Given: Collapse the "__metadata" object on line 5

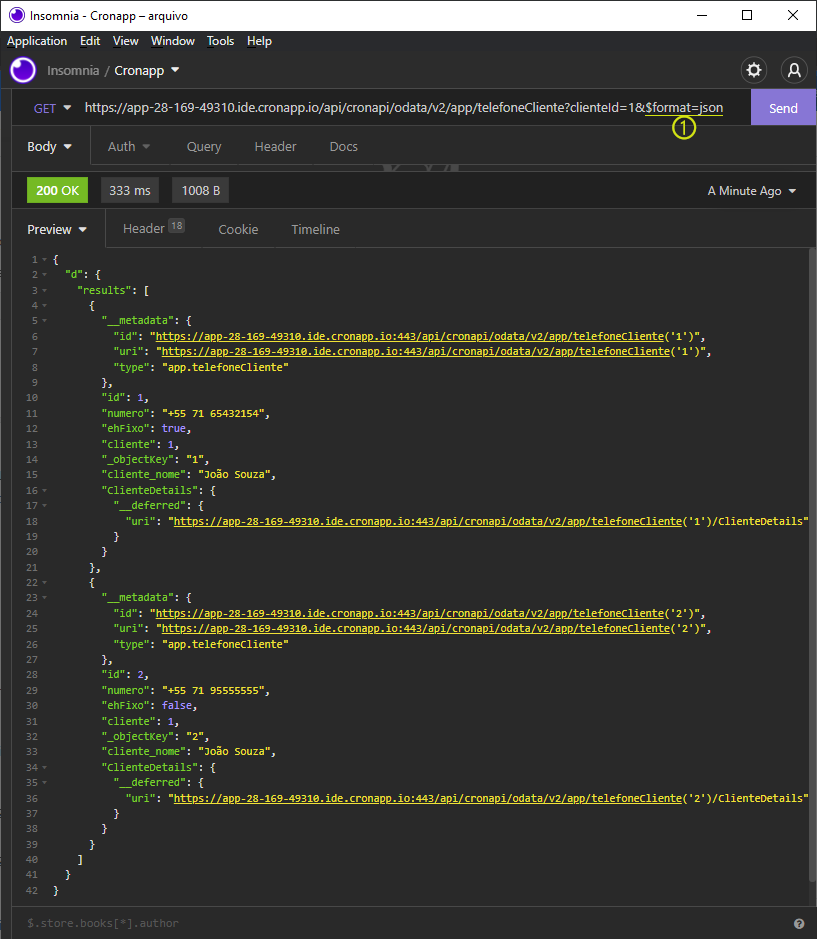Looking at the screenshot, I should coord(44,321).
